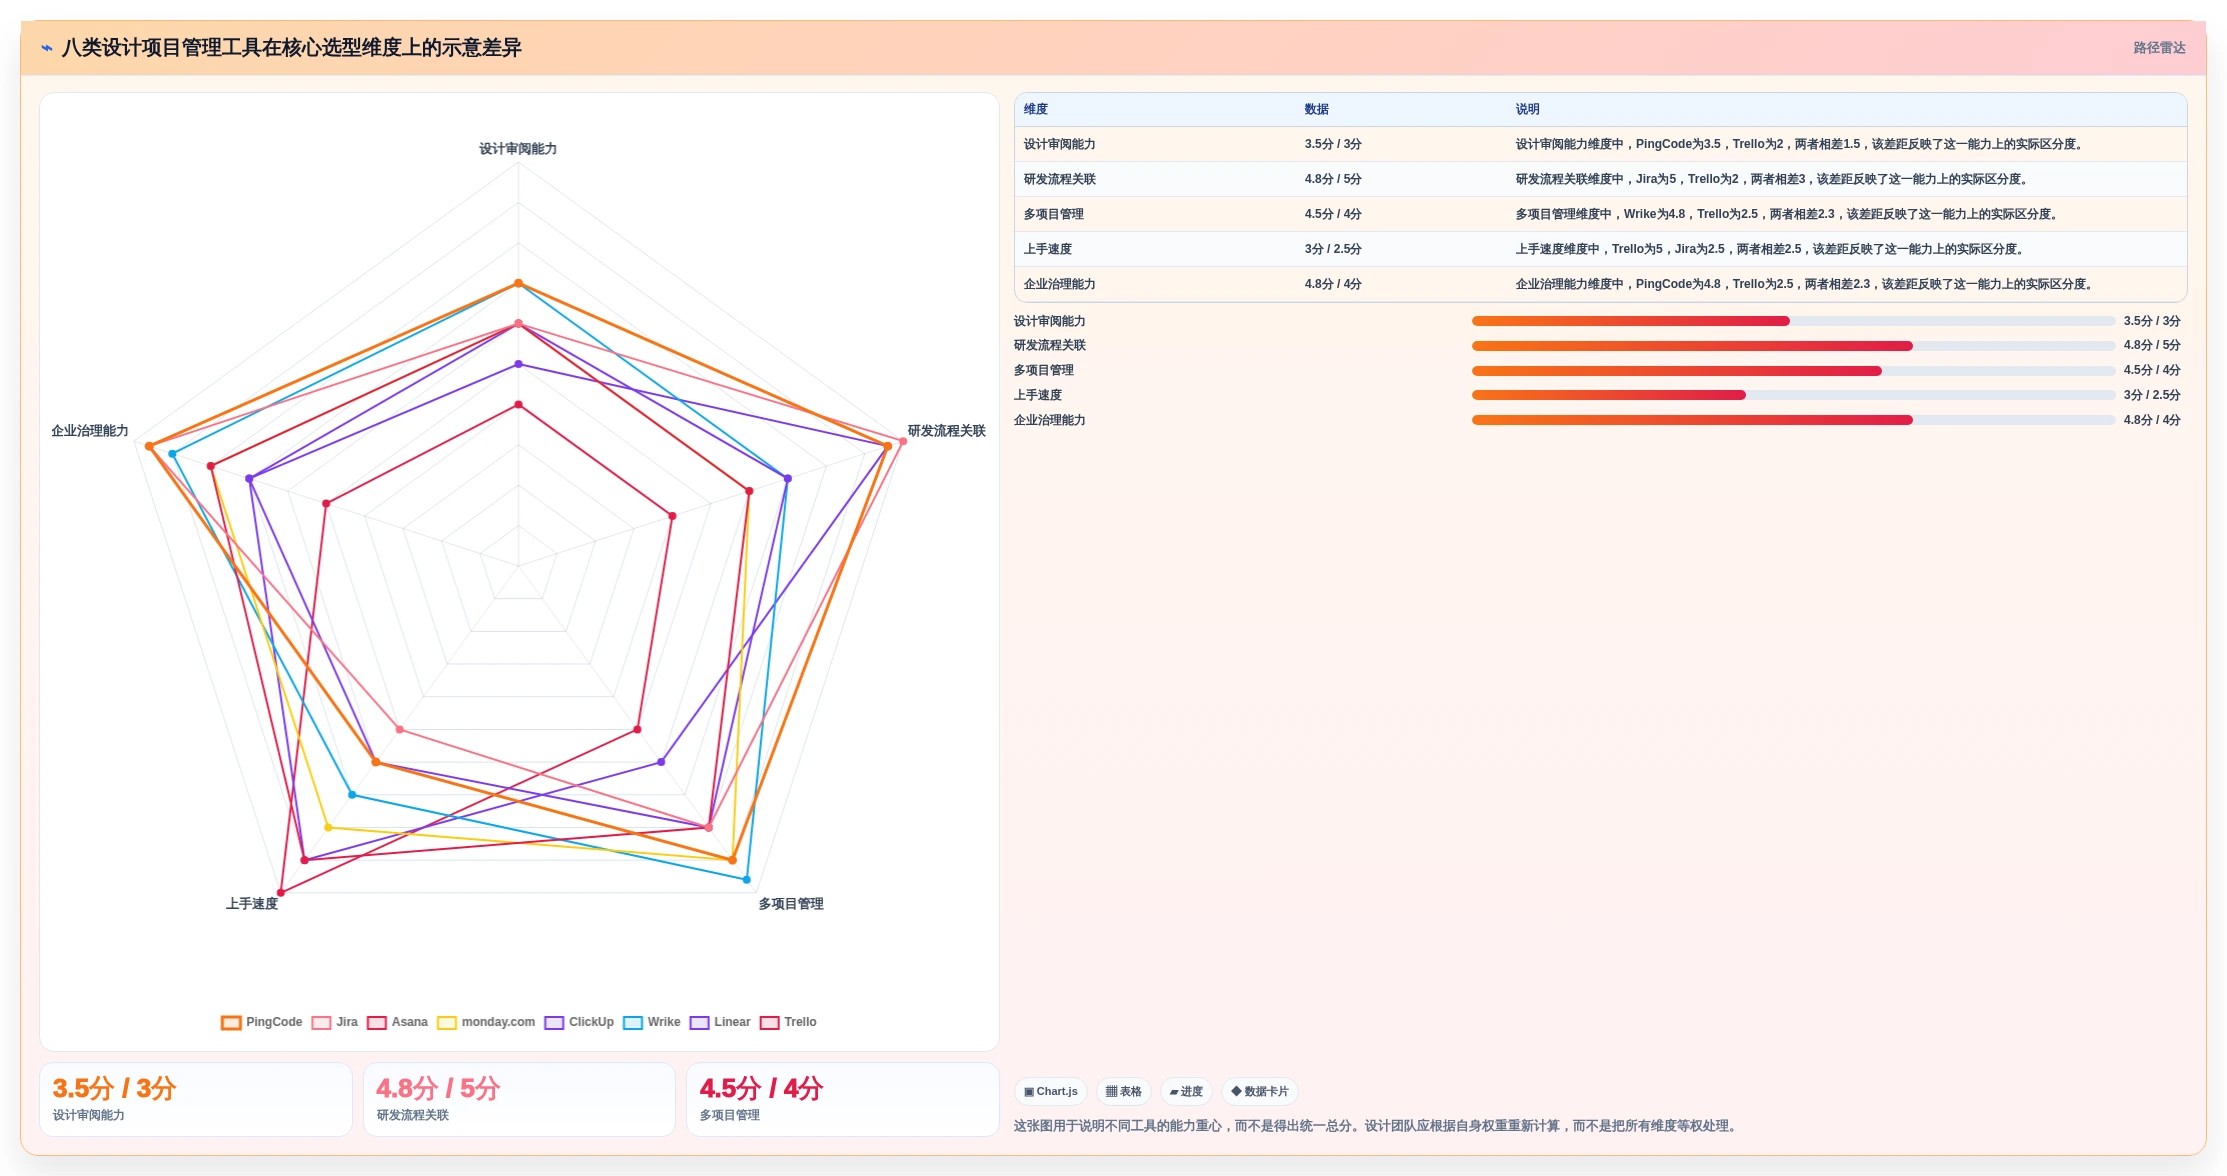Click the blue icon before the title
2227x1176 pixels.
point(47,48)
